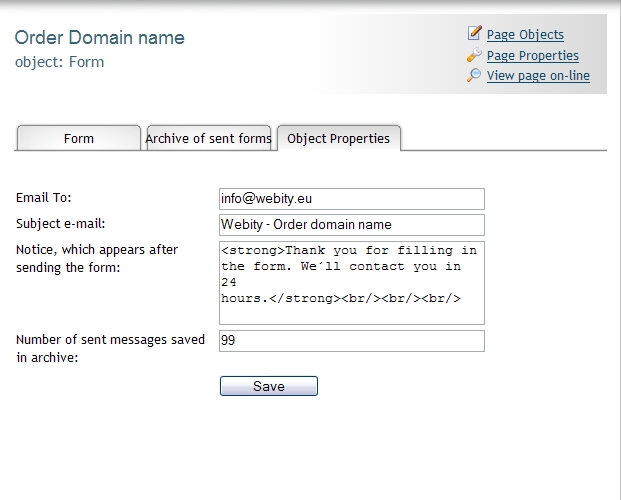This screenshot has height=500, width=621.
Task: Click the Subject e-mail label
Action: [x=61, y=224]
